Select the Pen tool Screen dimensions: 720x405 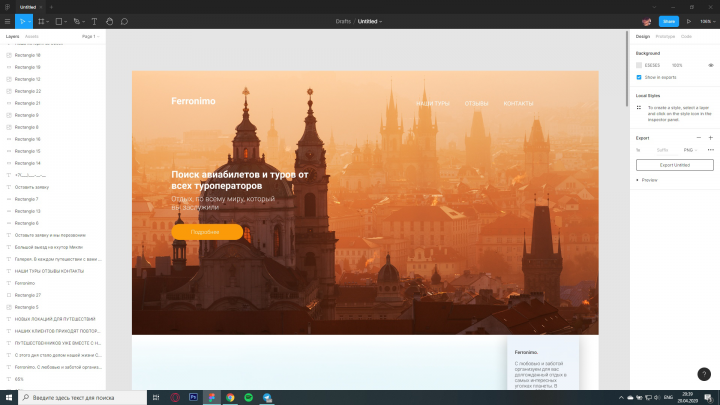pyautogui.click(x=77, y=22)
